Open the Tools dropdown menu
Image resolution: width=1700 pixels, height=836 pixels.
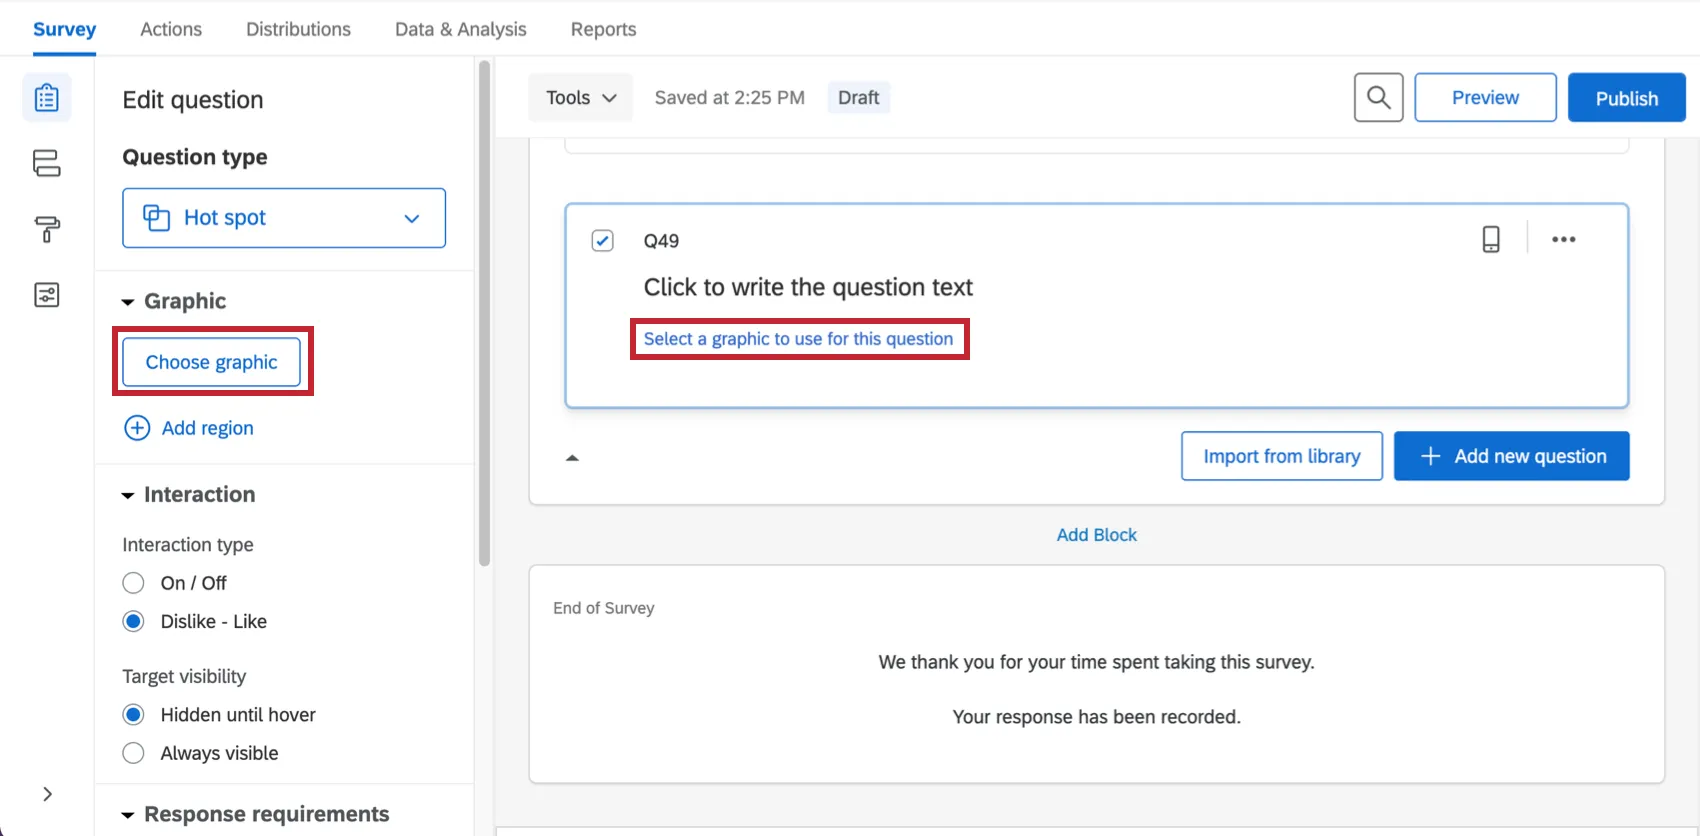[x=581, y=98]
